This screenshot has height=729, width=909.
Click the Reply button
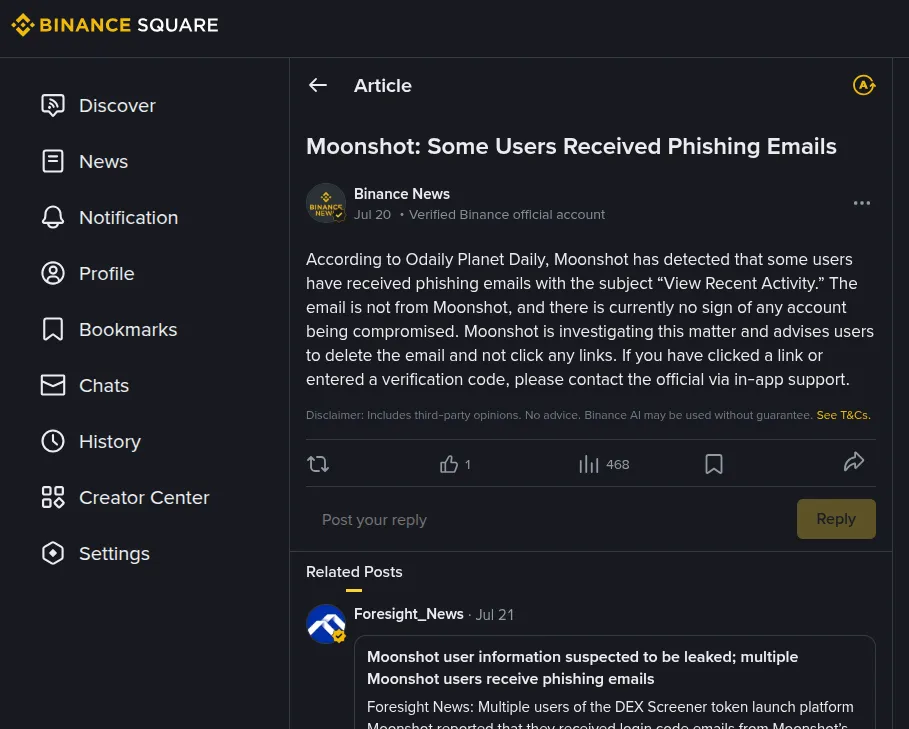point(836,519)
